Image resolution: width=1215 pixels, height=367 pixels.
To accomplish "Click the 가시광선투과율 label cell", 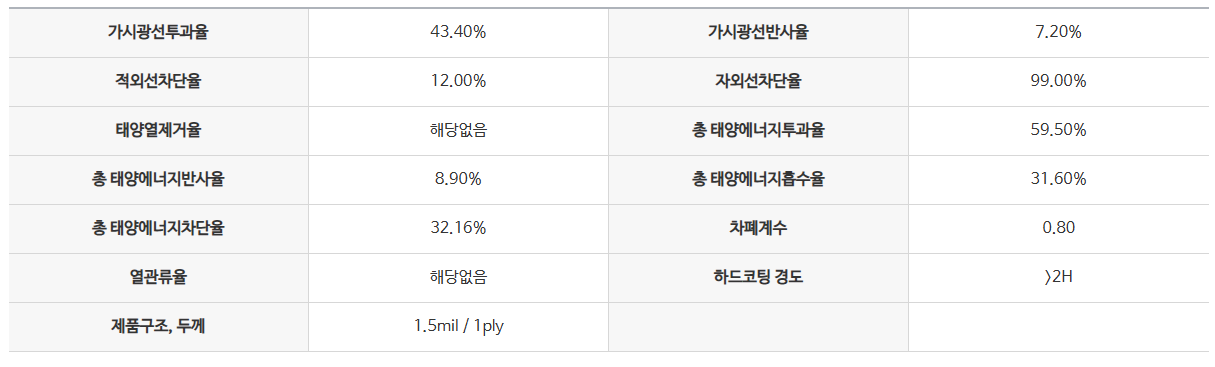I will (x=158, y=32).
